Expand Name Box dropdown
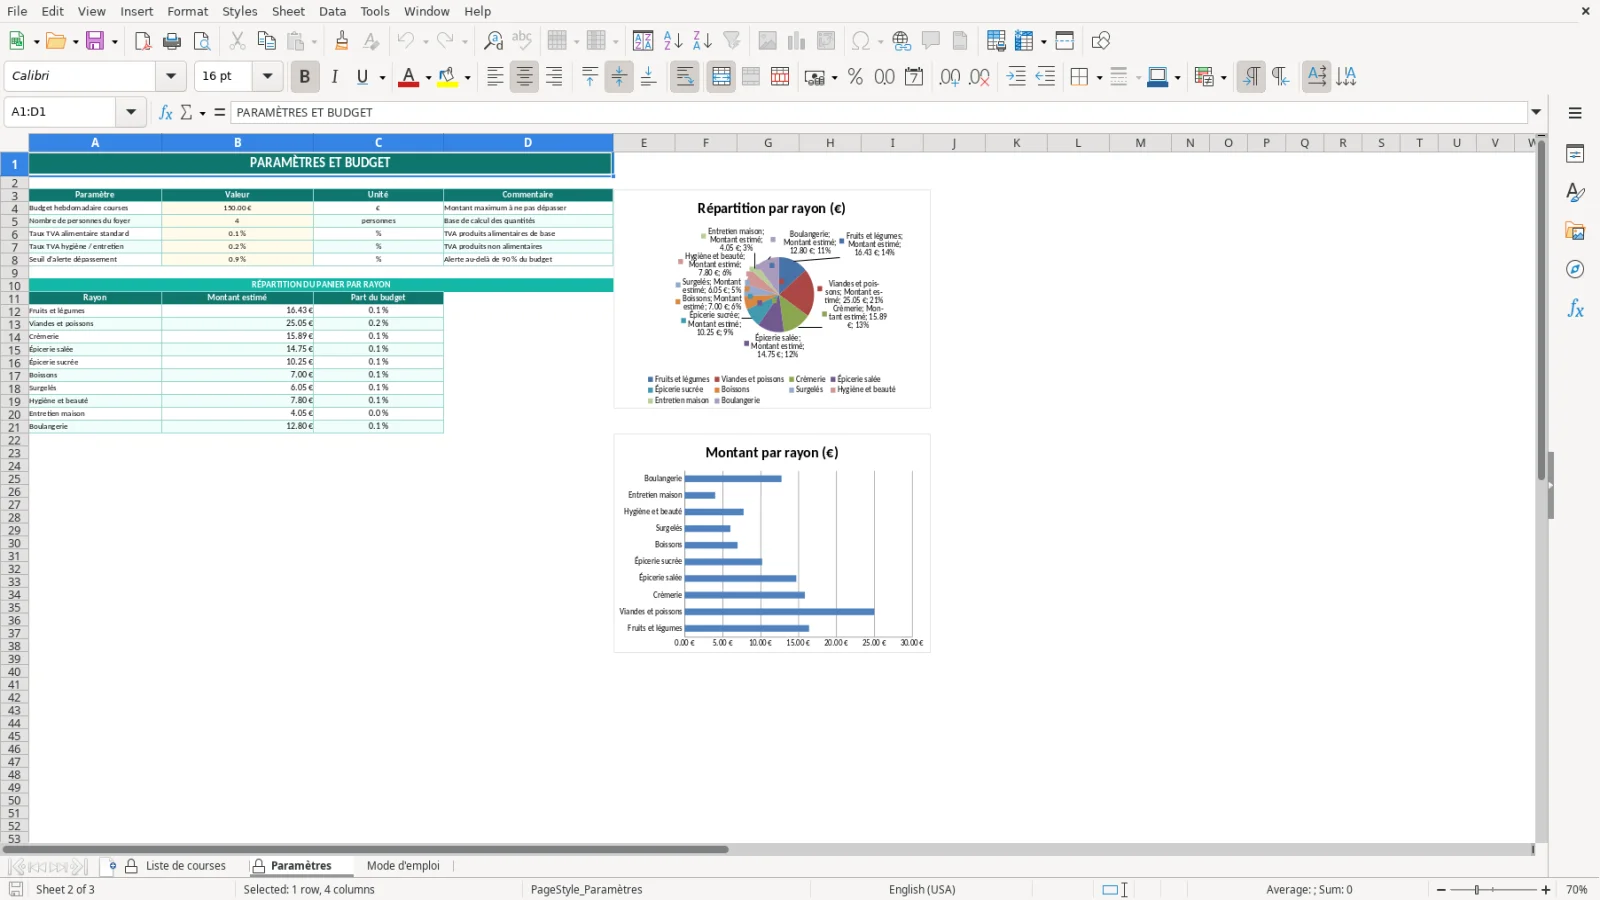Image resolution: width=1600 pixels, height=900 pixels. [131, 112]
